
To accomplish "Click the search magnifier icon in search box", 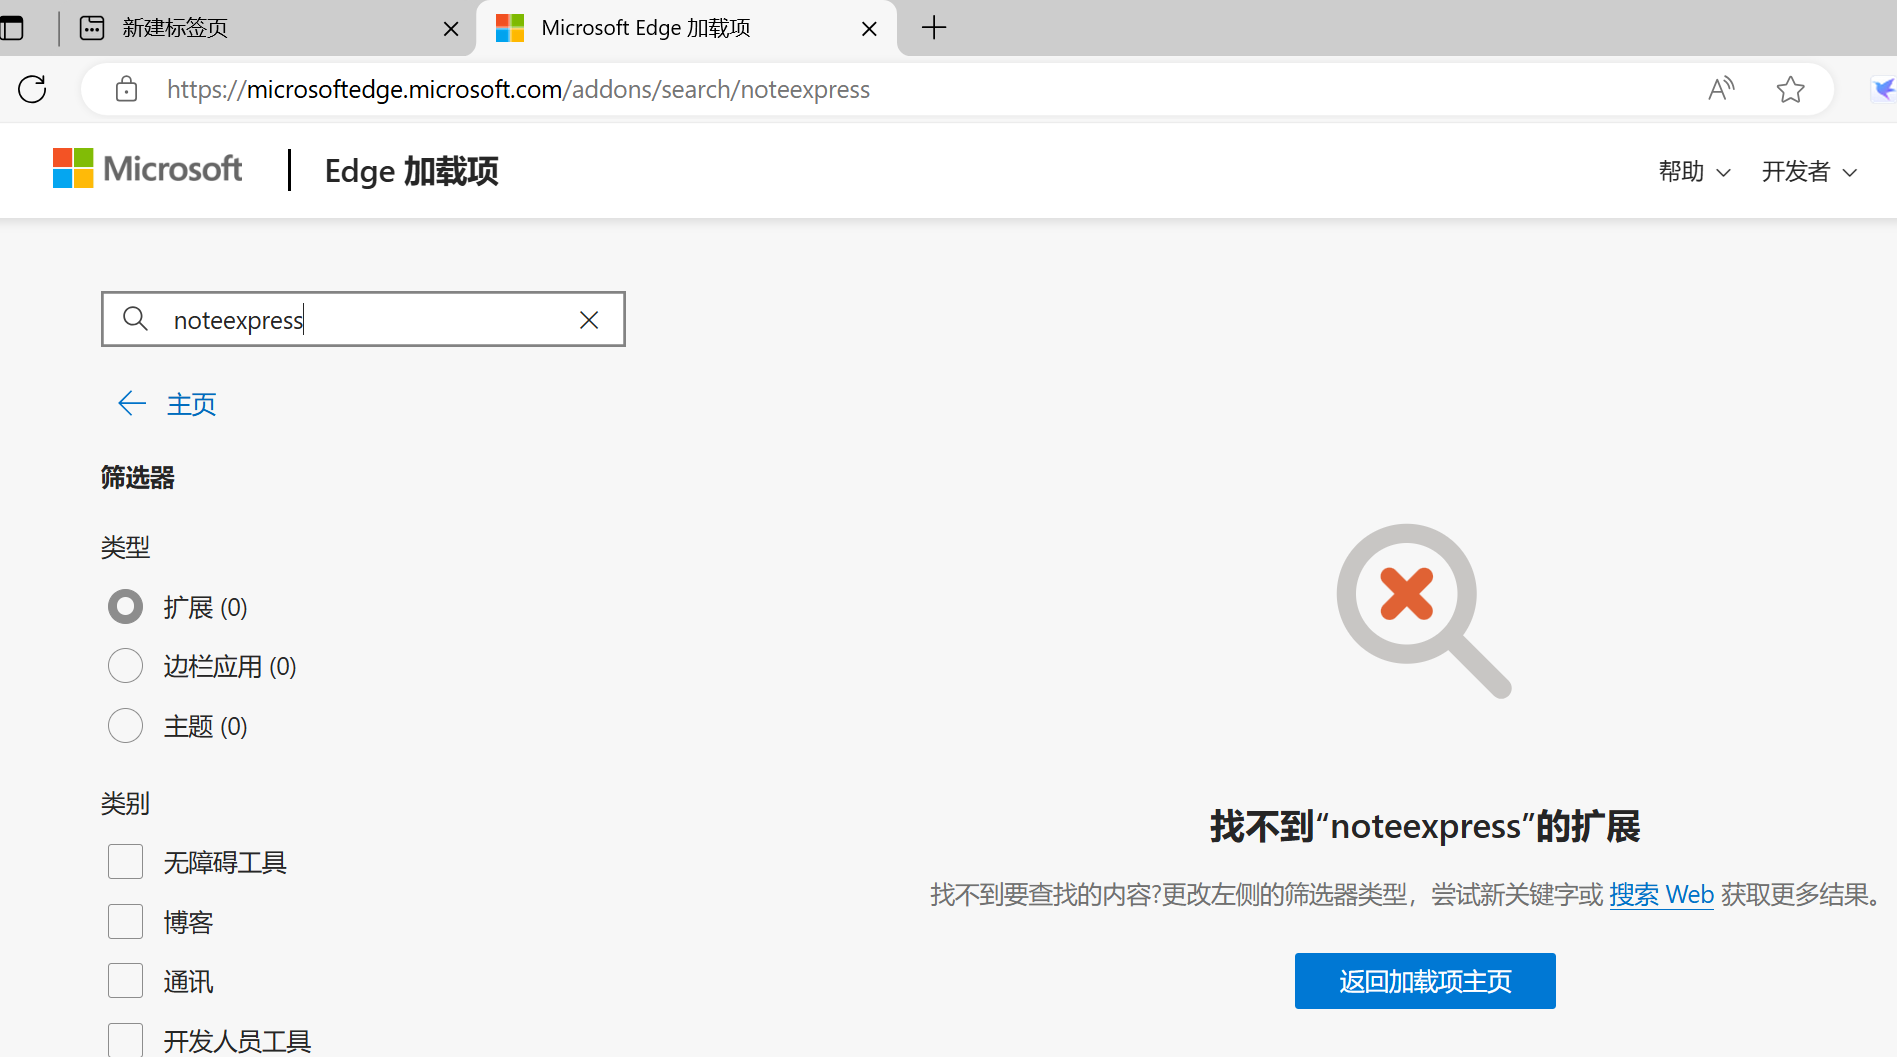I will [135, 319].
